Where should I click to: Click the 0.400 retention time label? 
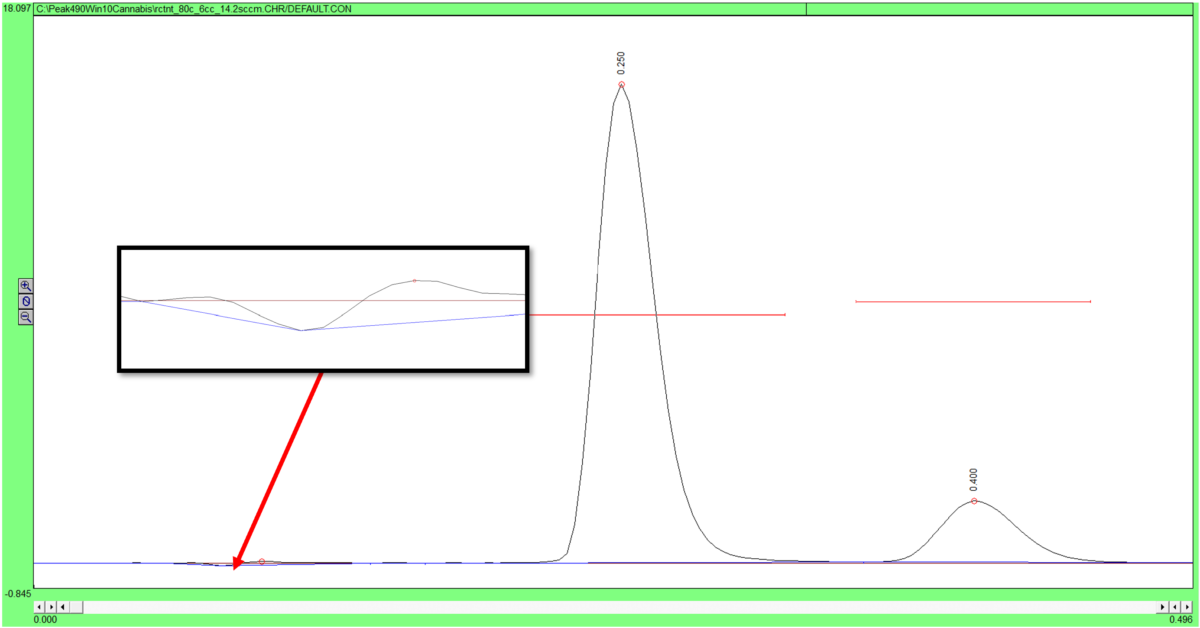click(x=974, y=480)
